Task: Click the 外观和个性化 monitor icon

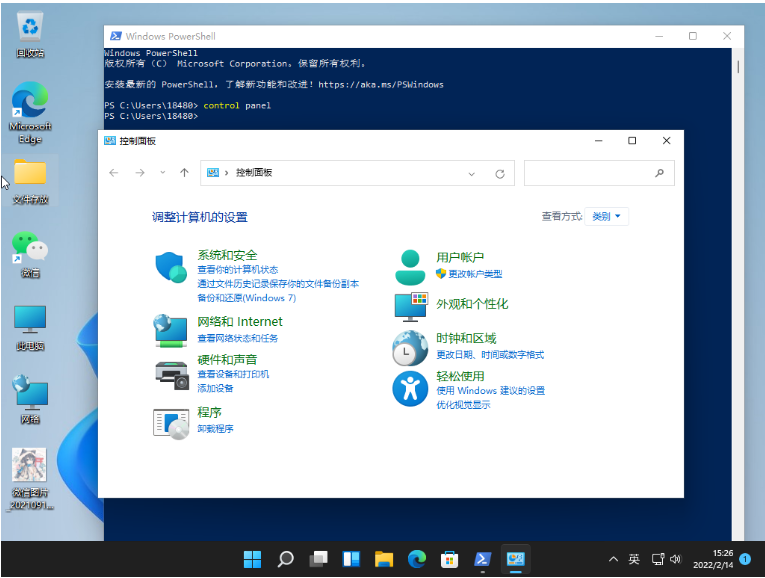Action: pyautogui.click(x=410, y=306)
